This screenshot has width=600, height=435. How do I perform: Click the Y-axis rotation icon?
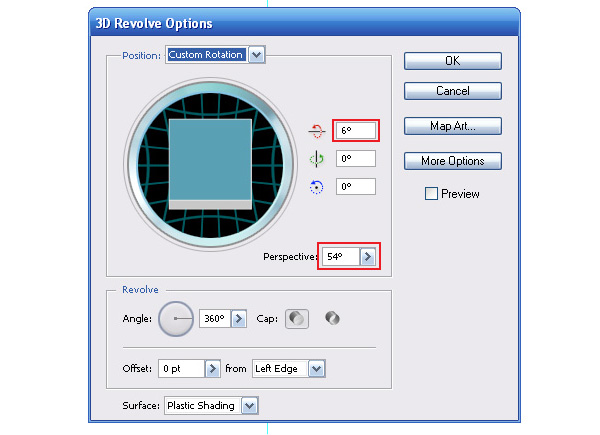(316, 159)
